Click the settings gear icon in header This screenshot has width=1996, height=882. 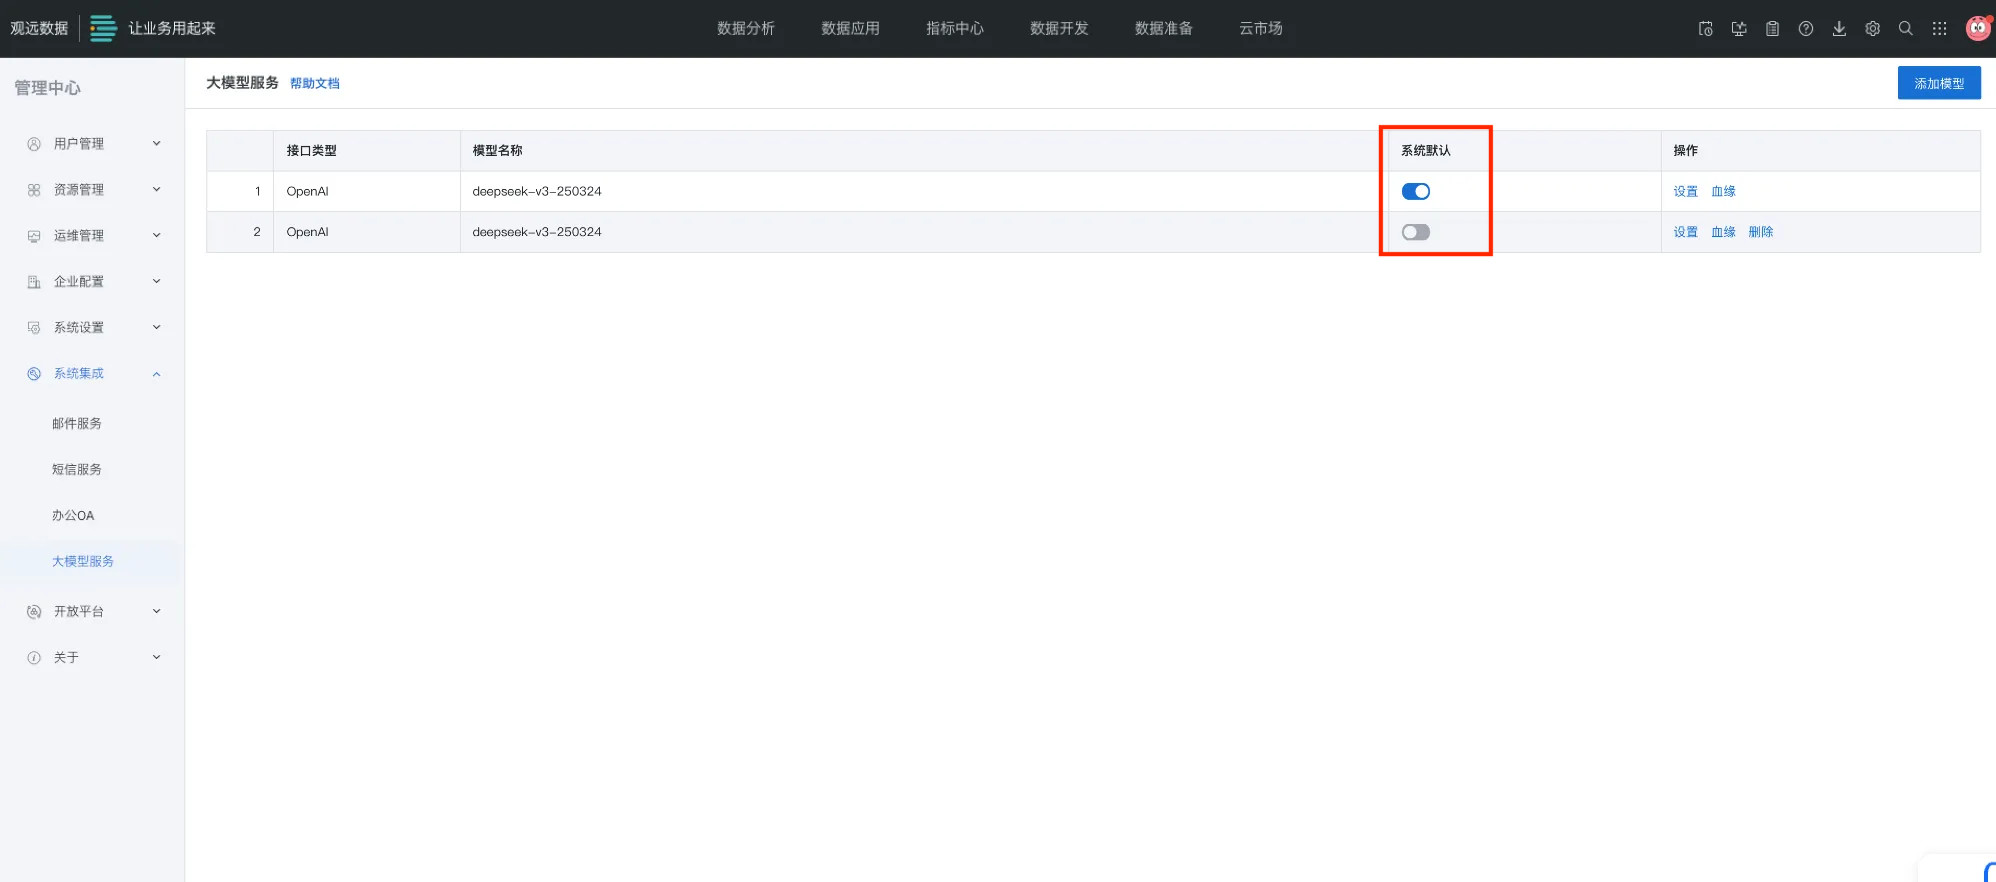click(x=1872, y=29)
